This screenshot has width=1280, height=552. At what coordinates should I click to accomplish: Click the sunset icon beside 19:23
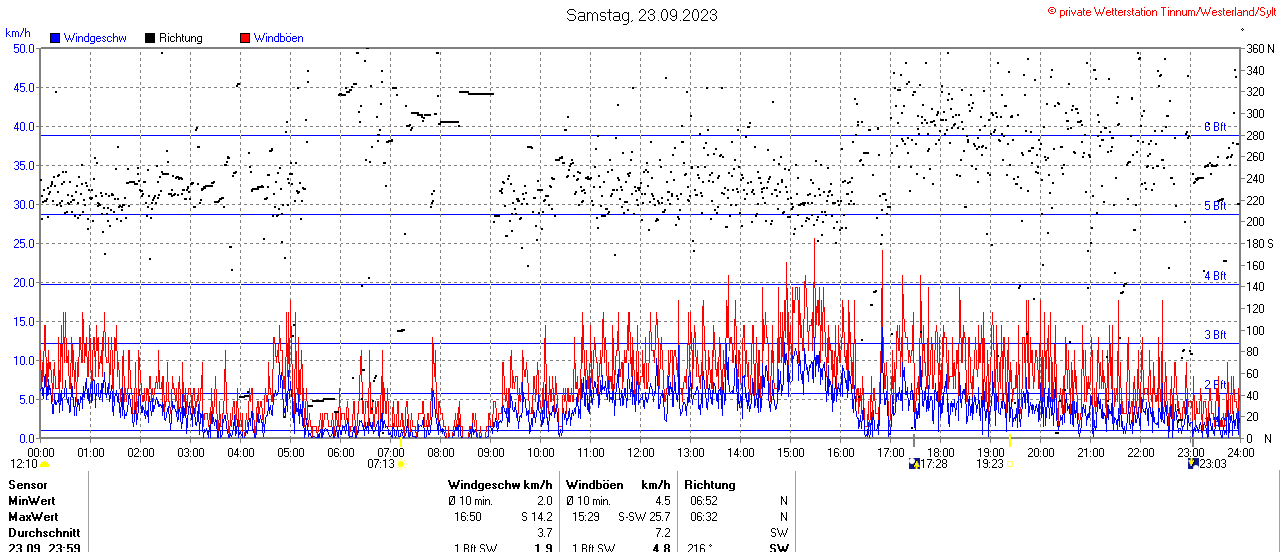1011,464
